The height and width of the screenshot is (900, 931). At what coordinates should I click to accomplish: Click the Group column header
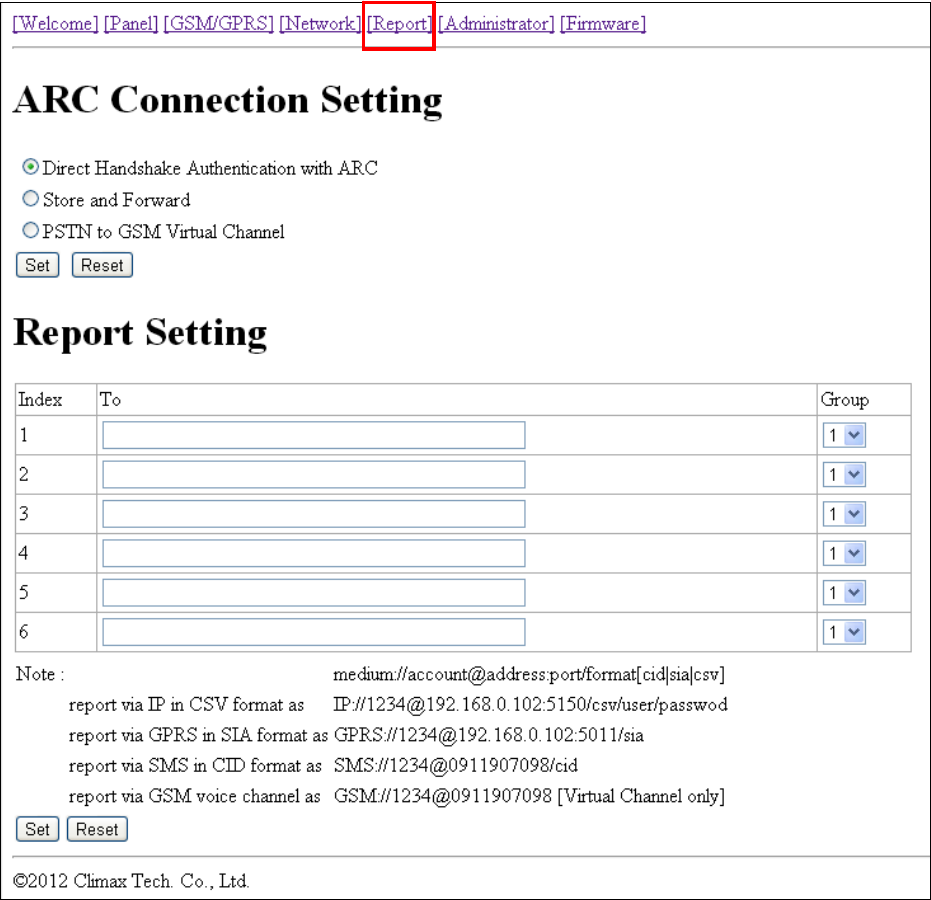[x=844, y=400]
